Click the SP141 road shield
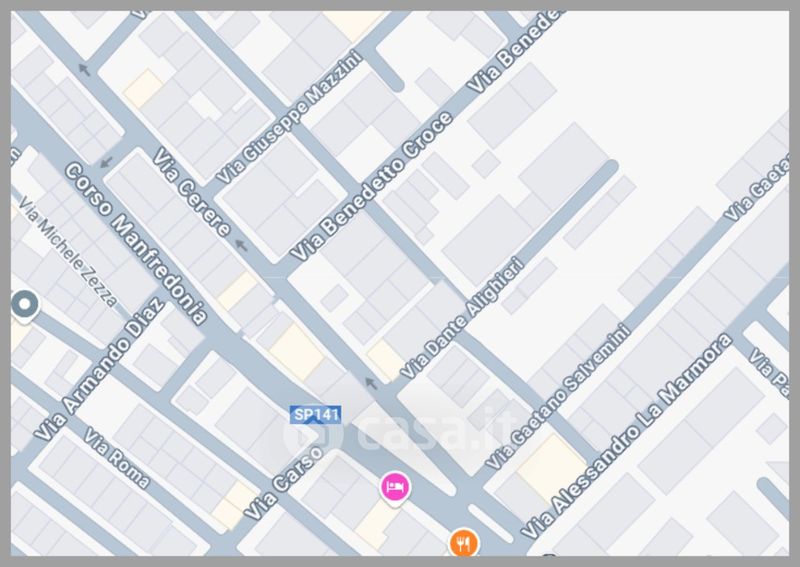 tap(315, 414)
